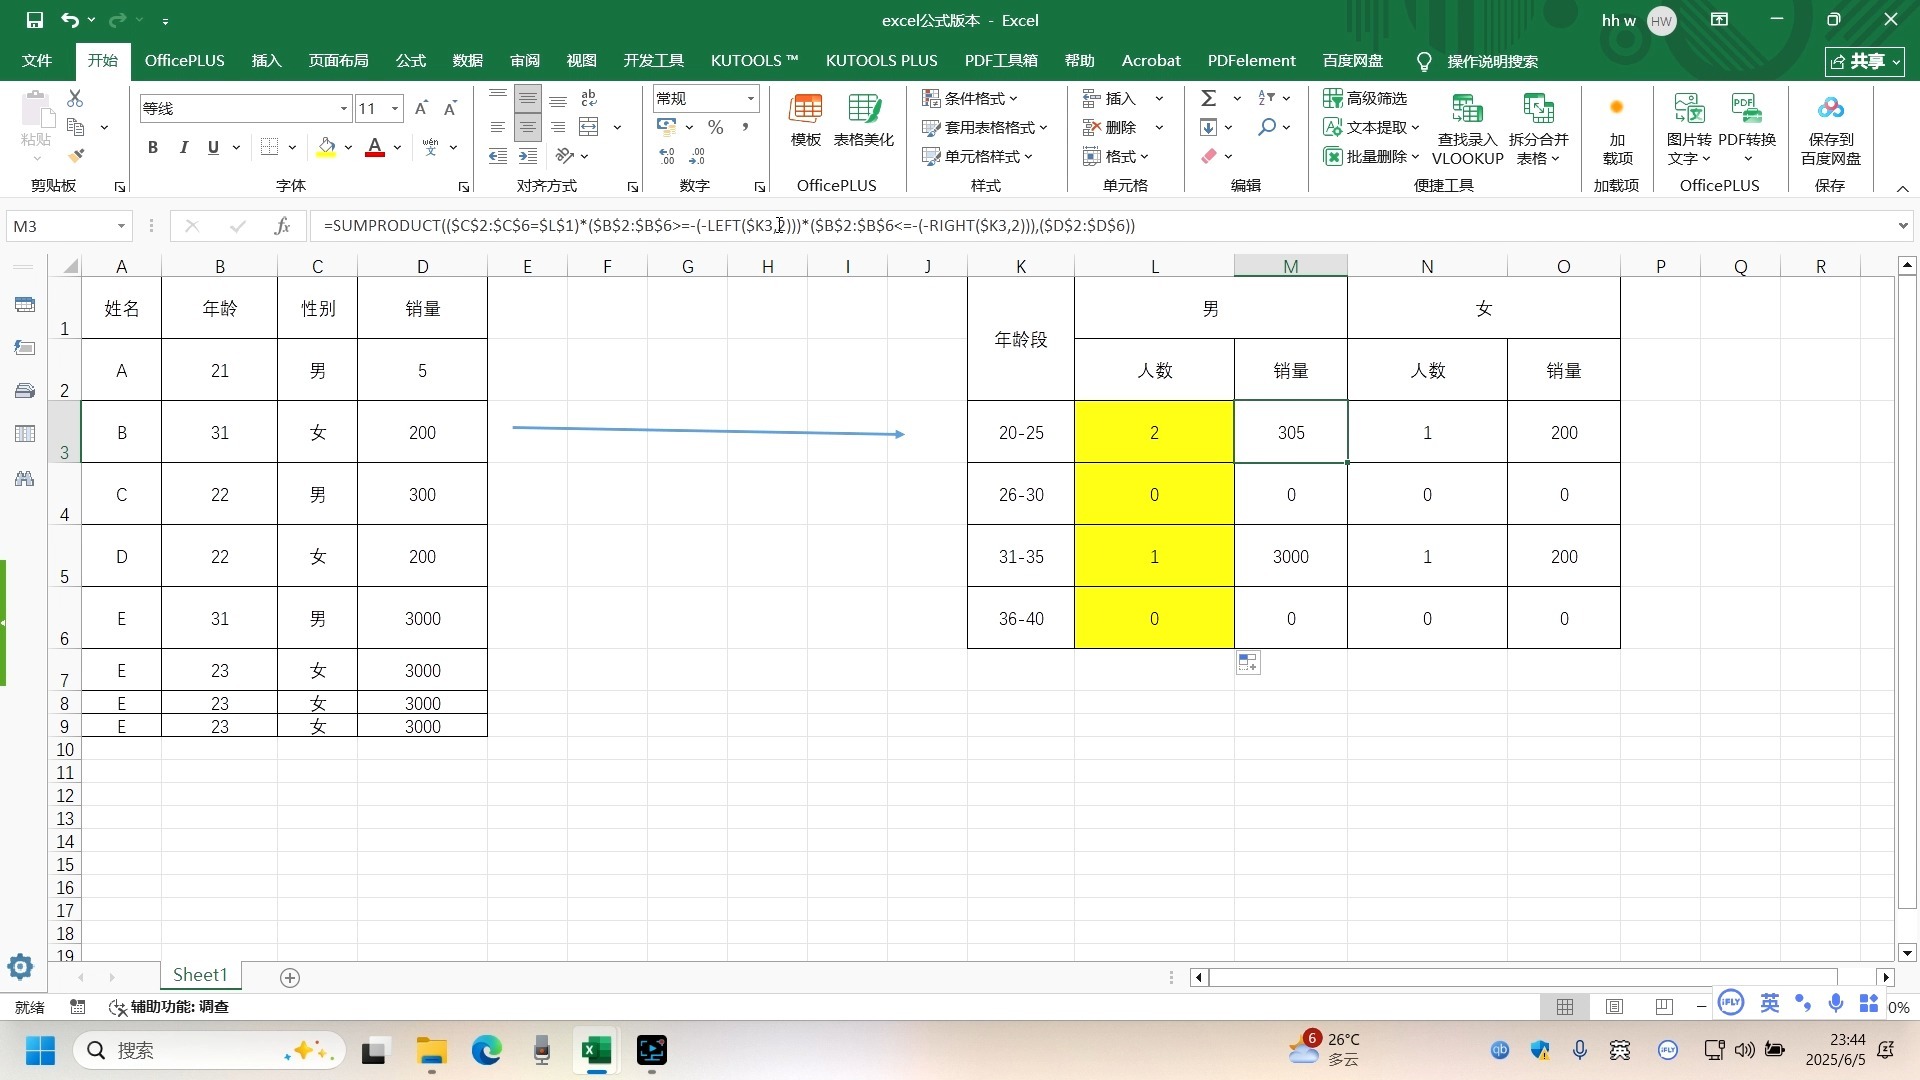1920x1080 pixels.
Task: Open the number format 常规 dropdown
Action: [751, 98]
